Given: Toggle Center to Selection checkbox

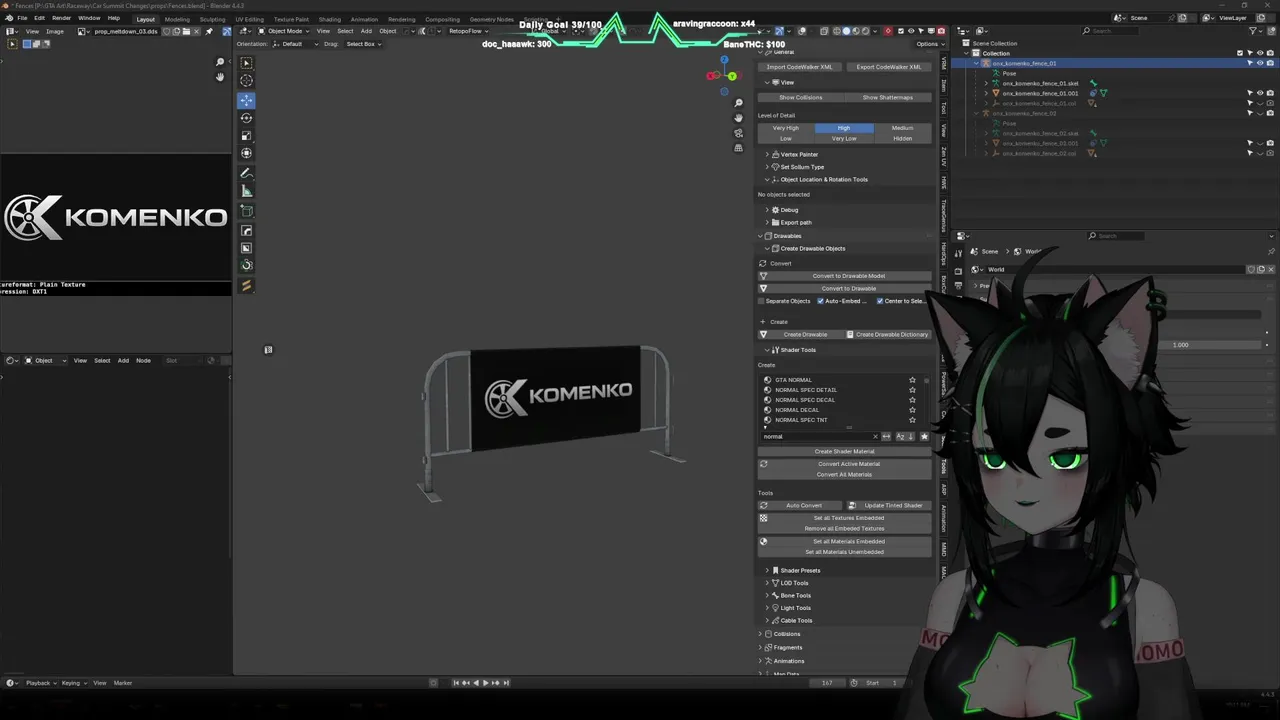Looking at the screenshot, I should click(x=880, y=301).
